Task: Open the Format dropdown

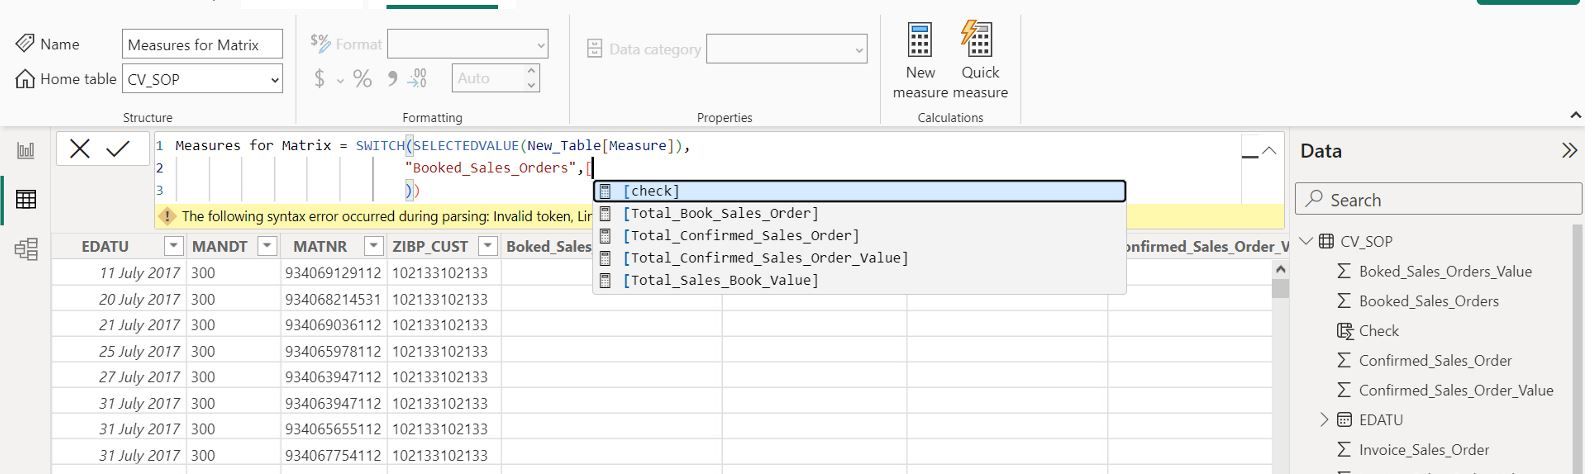Action: point(541,44)
